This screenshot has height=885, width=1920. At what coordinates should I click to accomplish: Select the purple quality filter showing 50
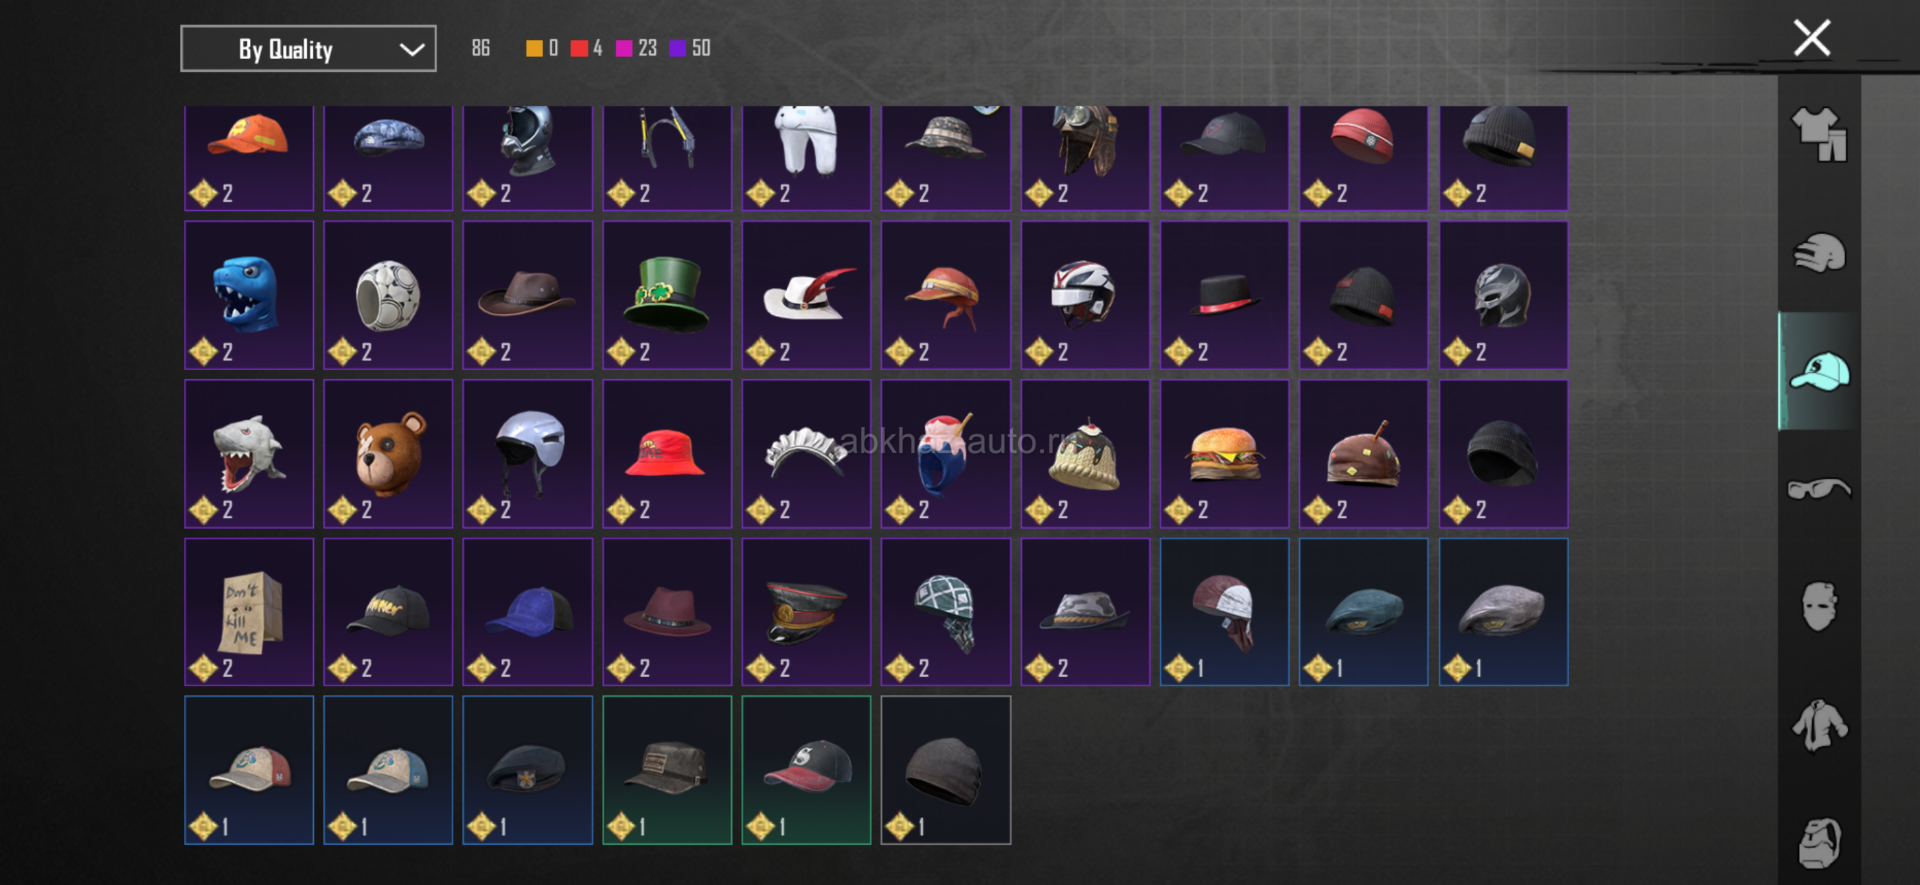click(690, 48)
